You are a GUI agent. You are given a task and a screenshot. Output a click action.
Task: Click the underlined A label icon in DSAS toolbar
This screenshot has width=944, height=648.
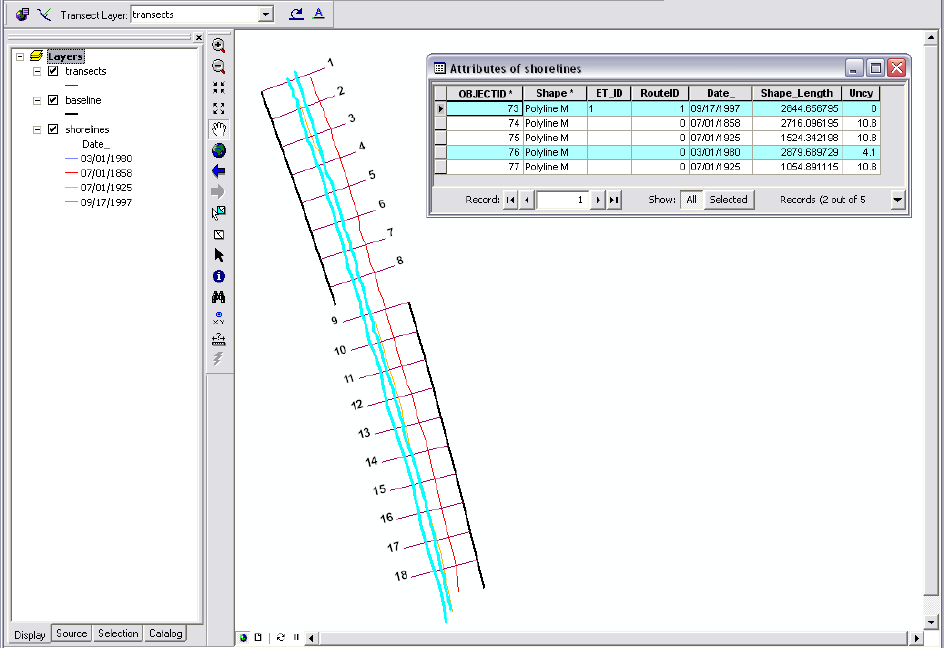click(x=318, y=14)
